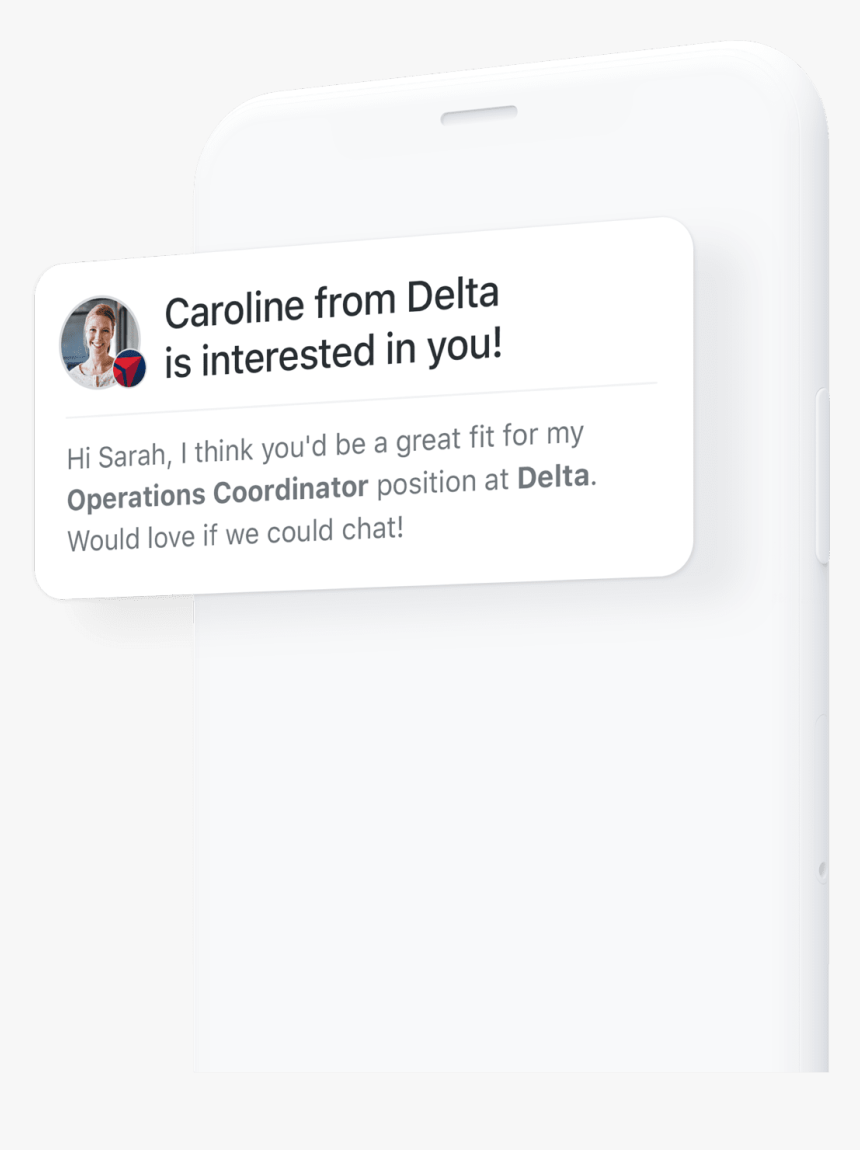
Task: Tap the small dot on phone's edge
Action: pyautogui.click(x=822, y=870)
